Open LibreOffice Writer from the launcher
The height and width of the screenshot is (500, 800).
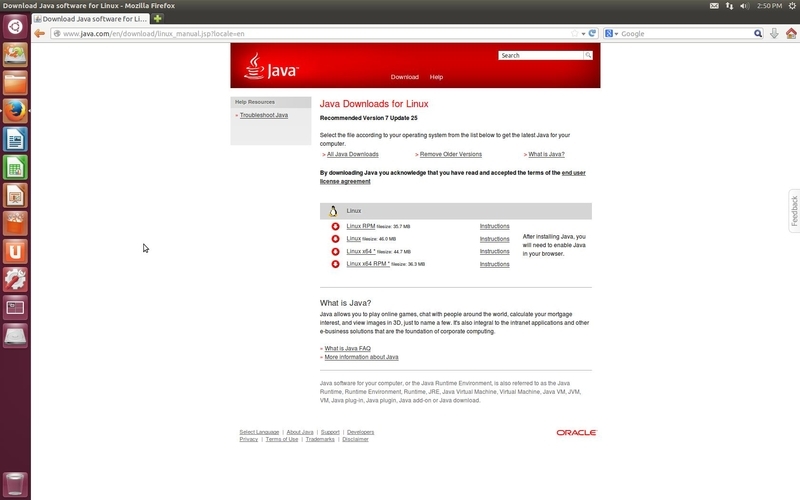coord(15,139)
